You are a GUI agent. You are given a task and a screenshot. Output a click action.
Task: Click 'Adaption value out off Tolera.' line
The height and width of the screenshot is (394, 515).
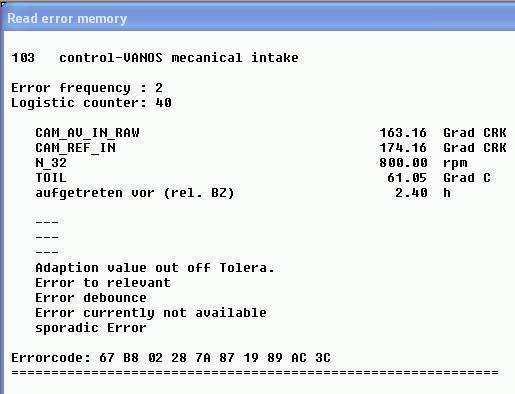pos(155,268)
